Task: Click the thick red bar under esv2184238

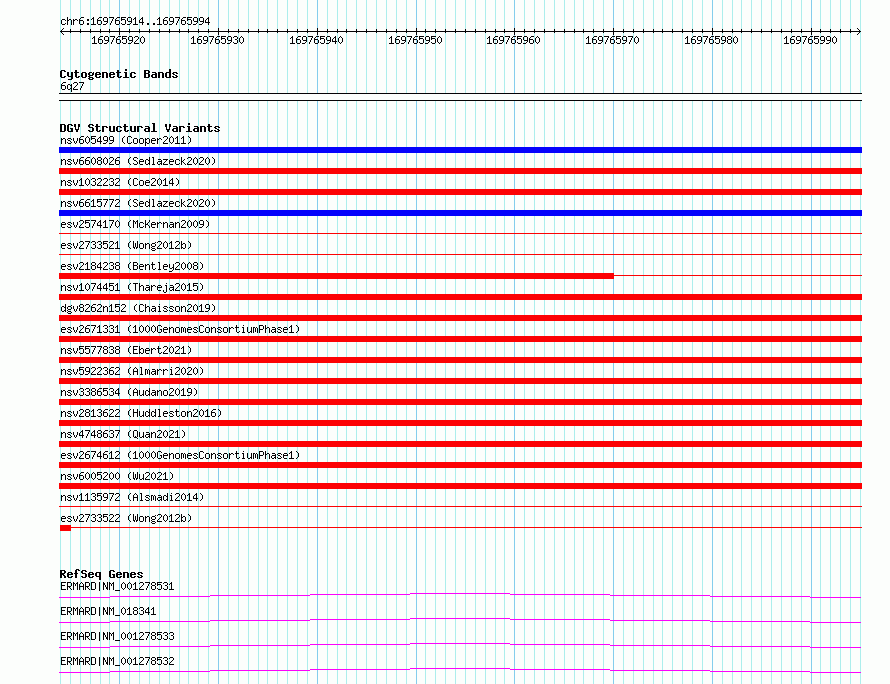Action: [x=336, y=276]
